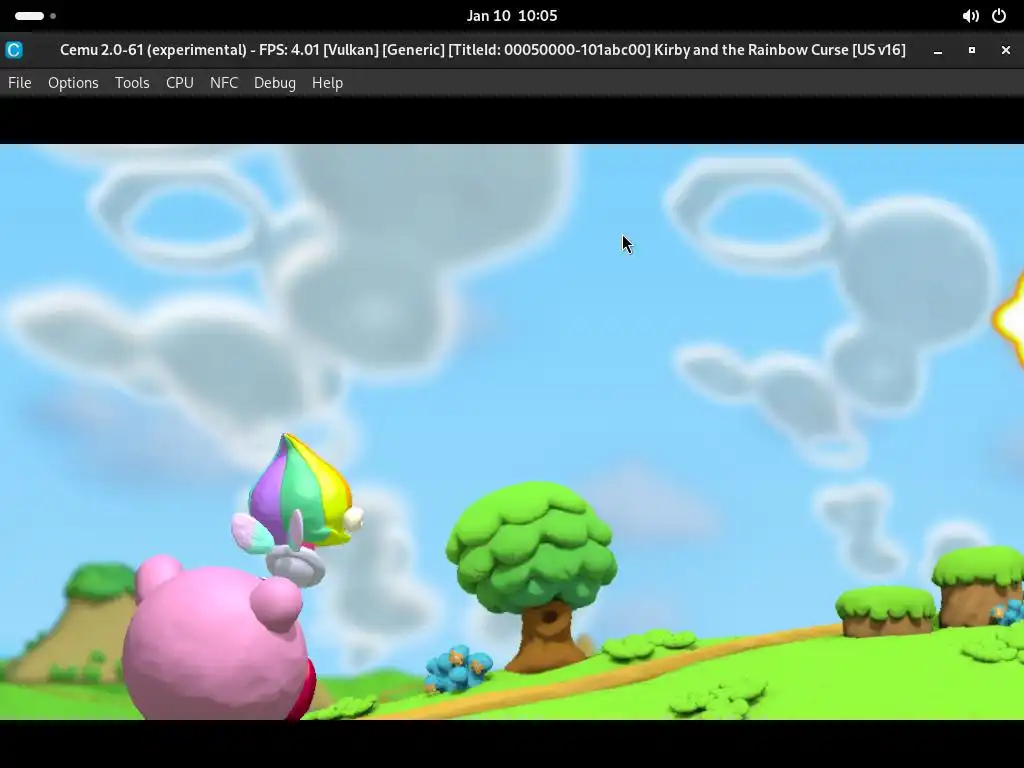Screen dimensions: 1024x768
Task: Open the clock showing Jan 10 10:05
Action: (x=512, y=16)
